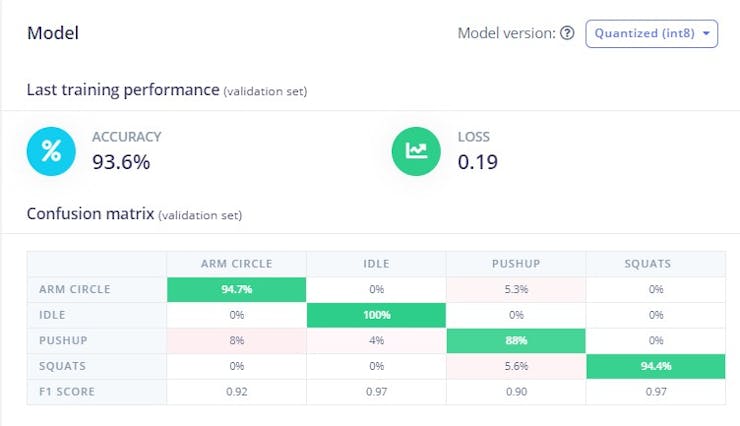740x426 pixels.
Task: Click the PUSHUP column header
Action: [x=516, y=264]
